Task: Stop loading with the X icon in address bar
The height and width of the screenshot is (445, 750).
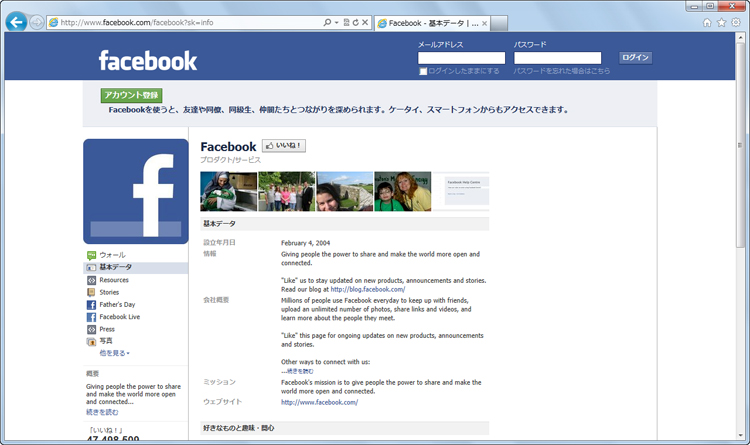Action: click(365, 22)
